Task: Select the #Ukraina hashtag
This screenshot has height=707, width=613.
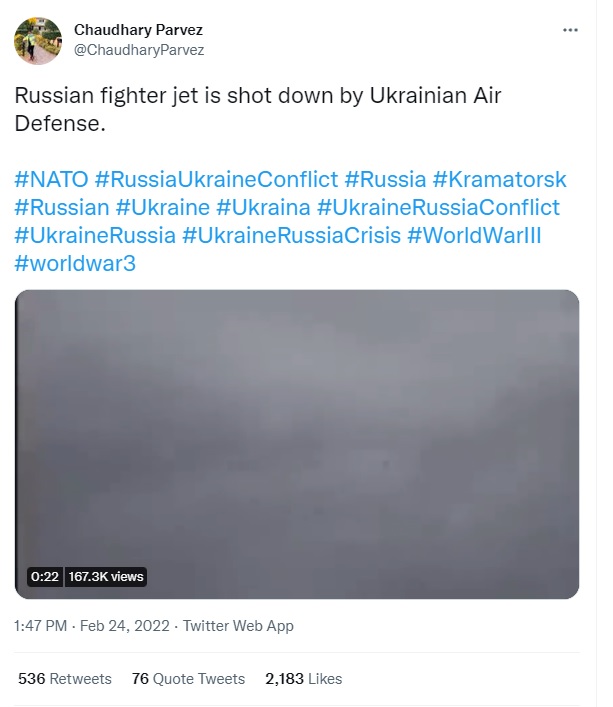Action: 262,208
